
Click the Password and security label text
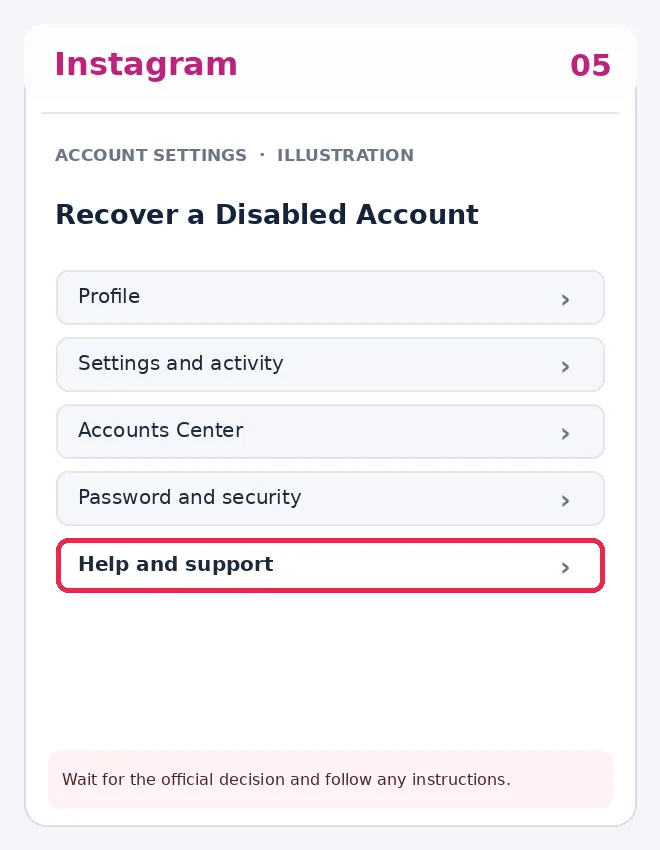pyautogui.click(x=190, y=497)
